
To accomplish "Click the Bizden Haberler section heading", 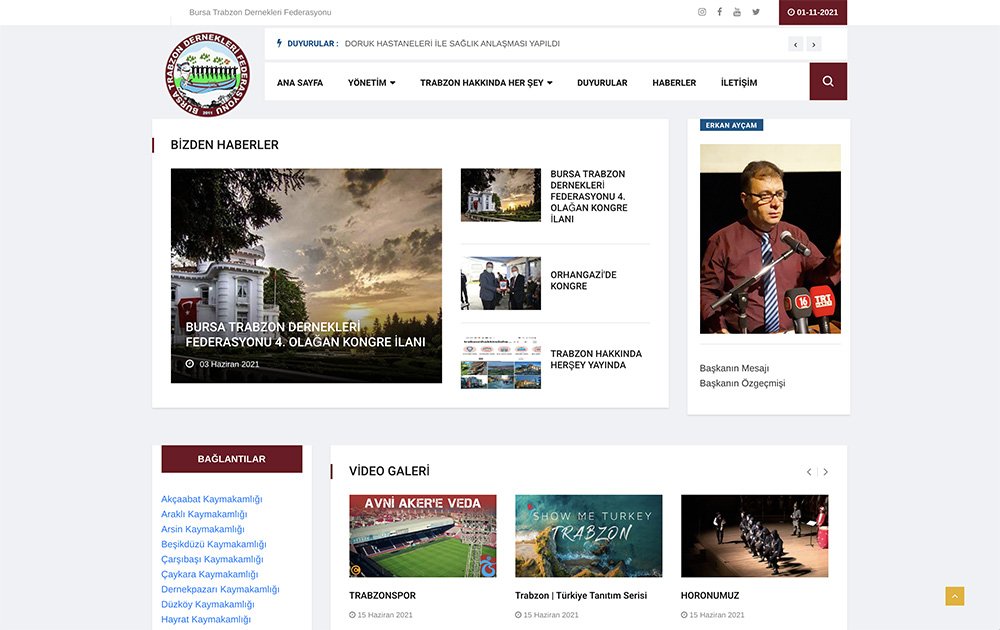I will click(x=224, y=145).
